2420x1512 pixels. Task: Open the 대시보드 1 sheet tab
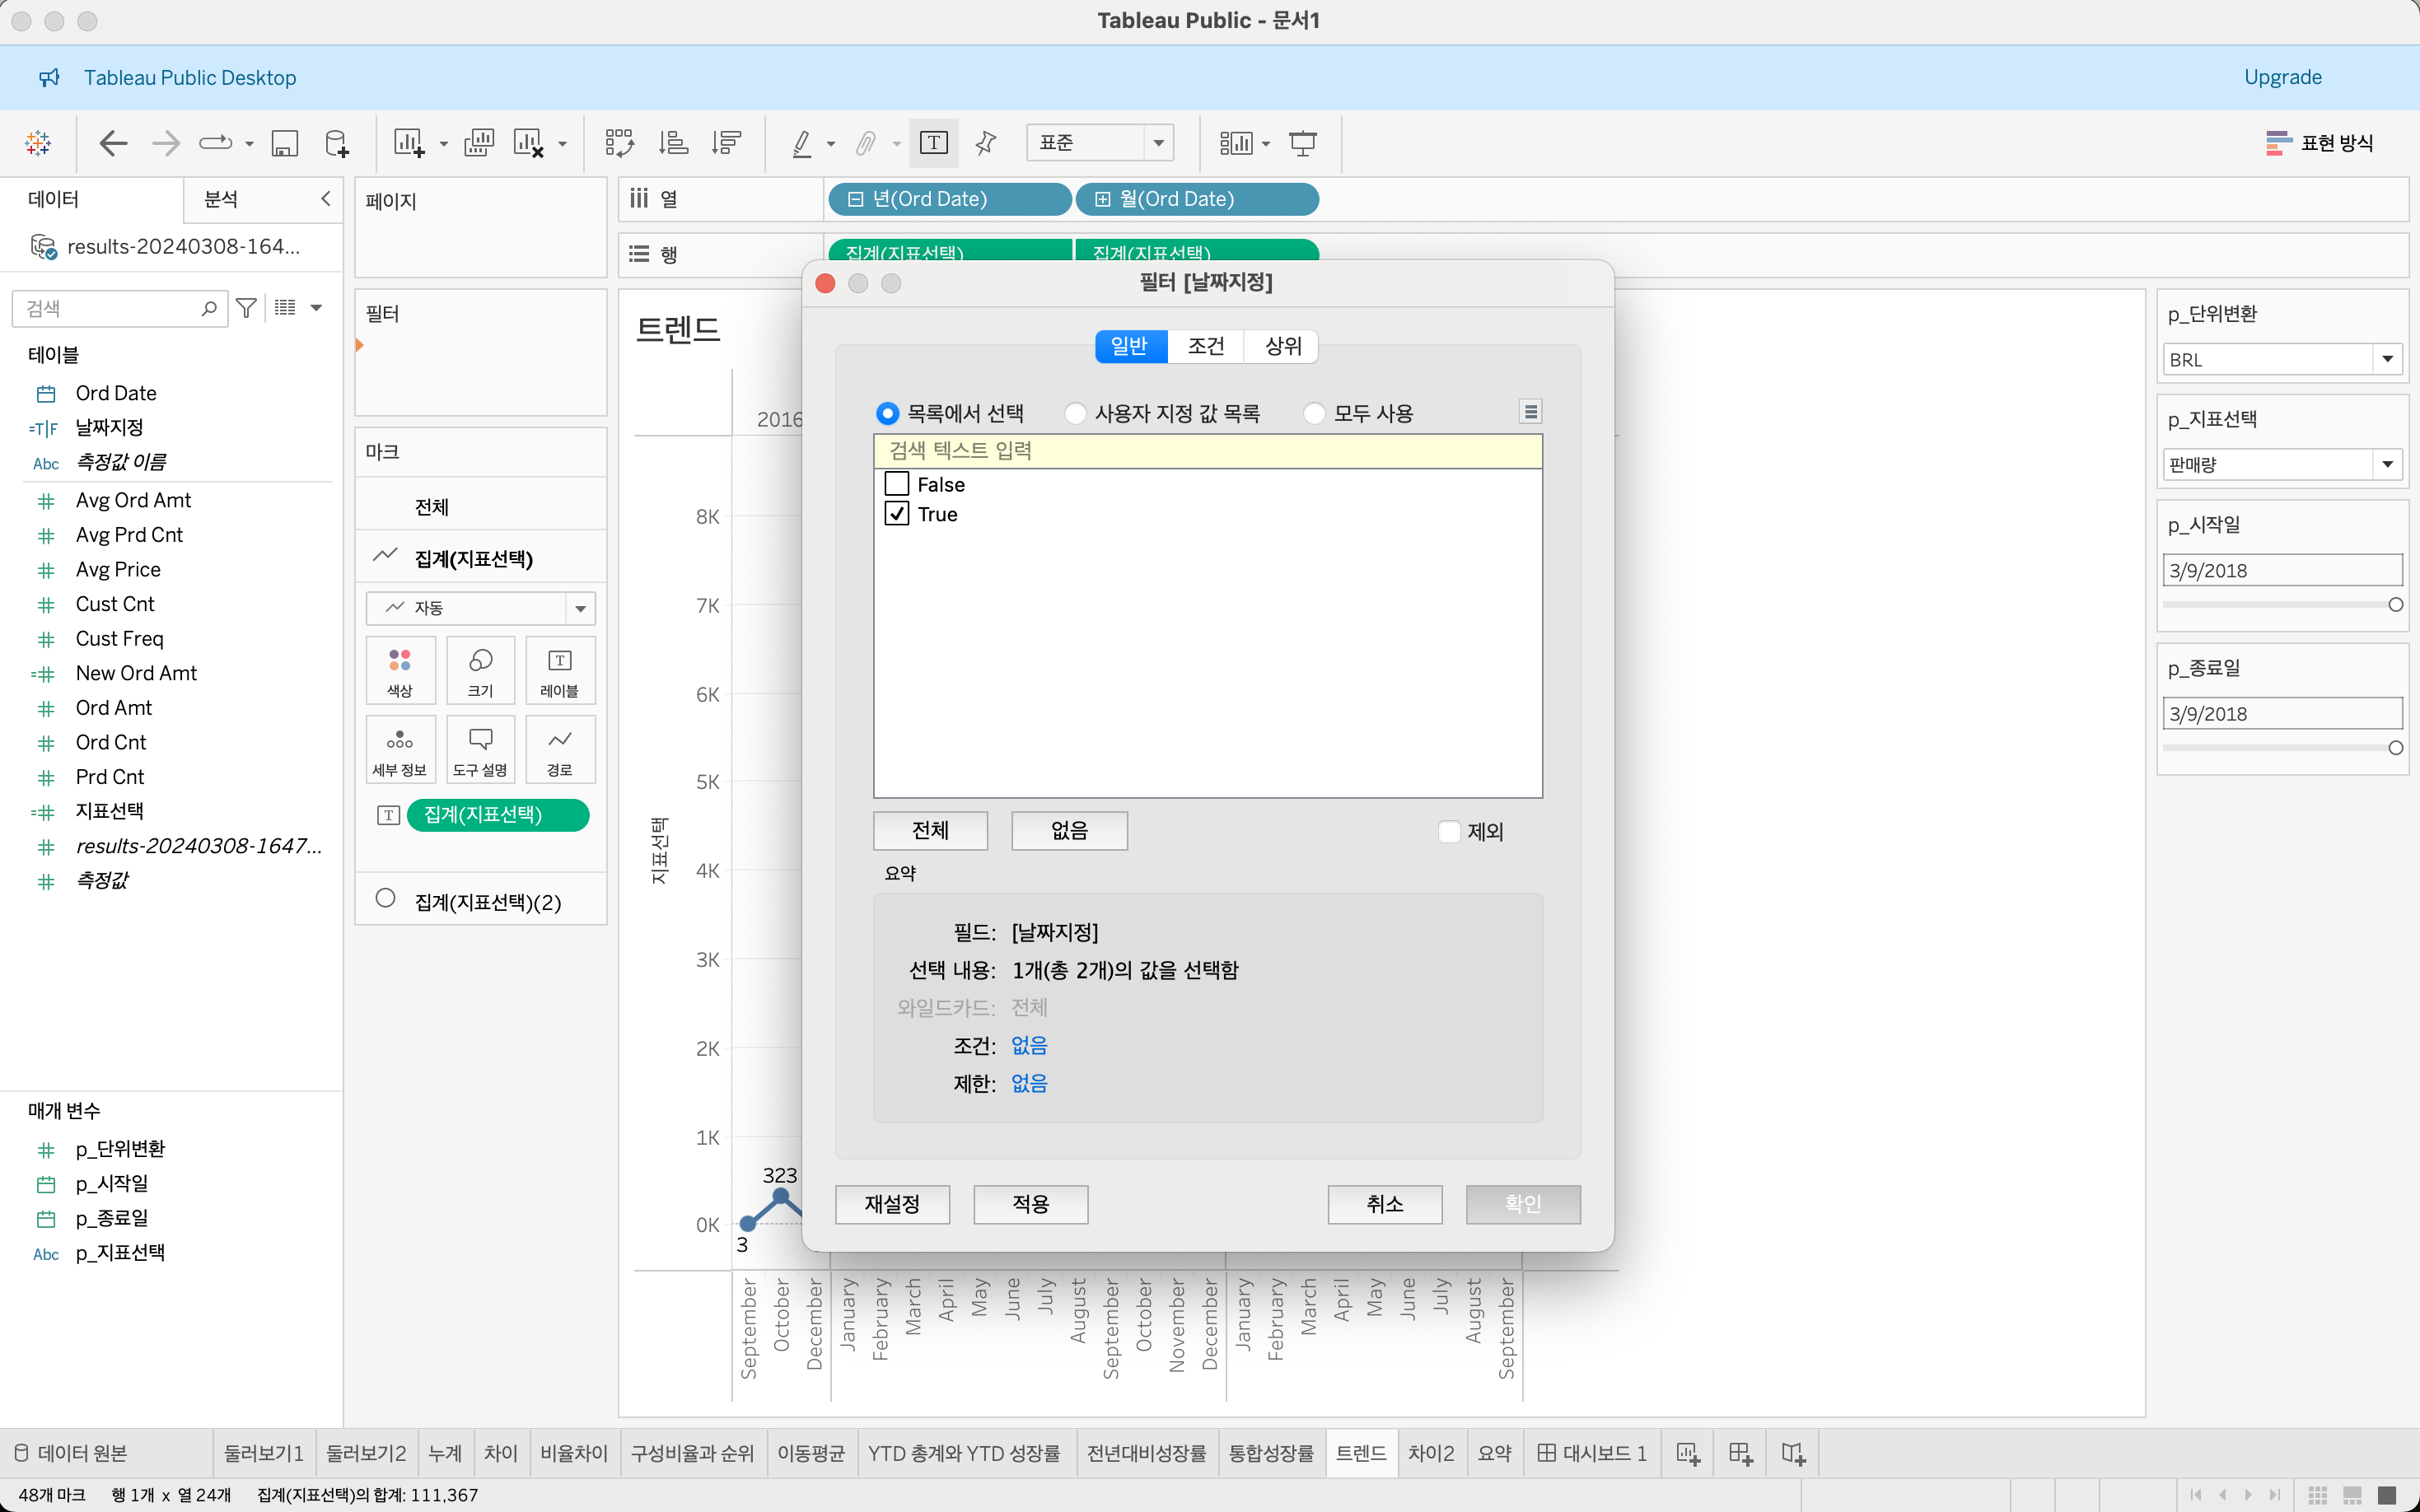1592,1453
